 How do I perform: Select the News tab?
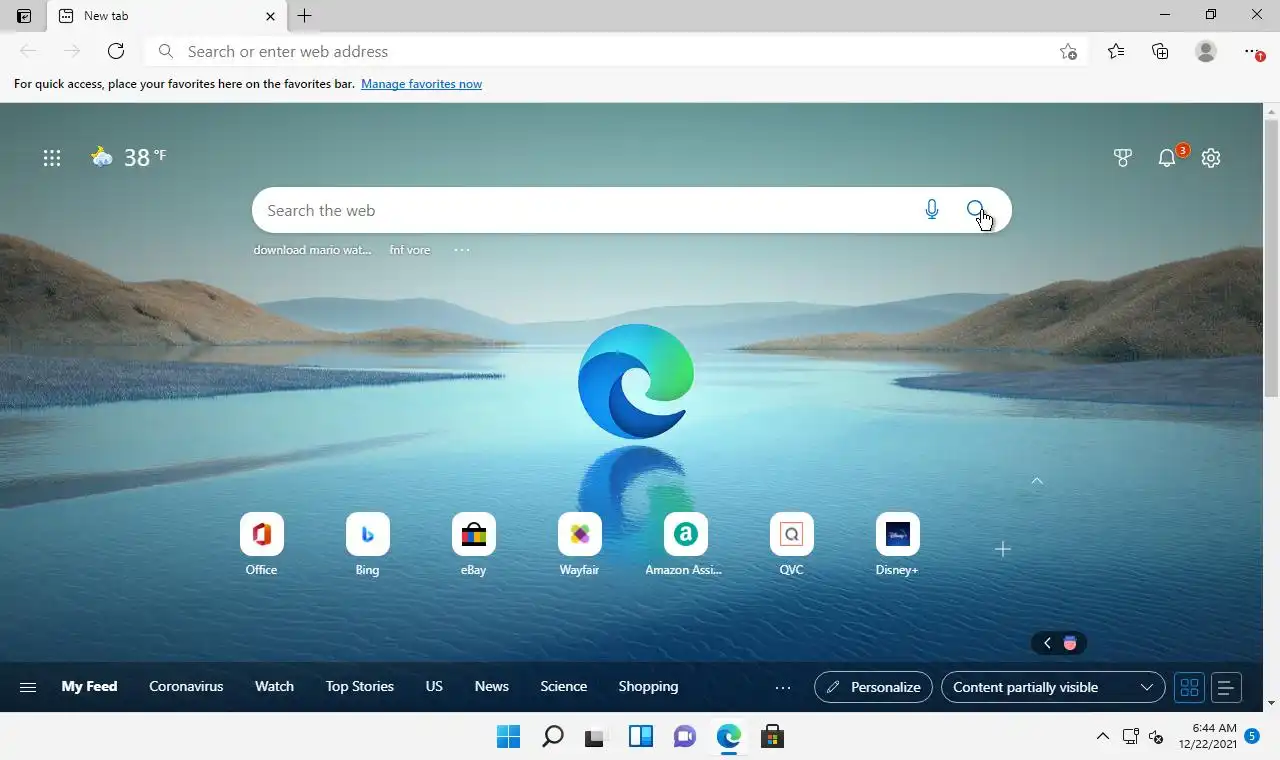(x=492, y=686)
